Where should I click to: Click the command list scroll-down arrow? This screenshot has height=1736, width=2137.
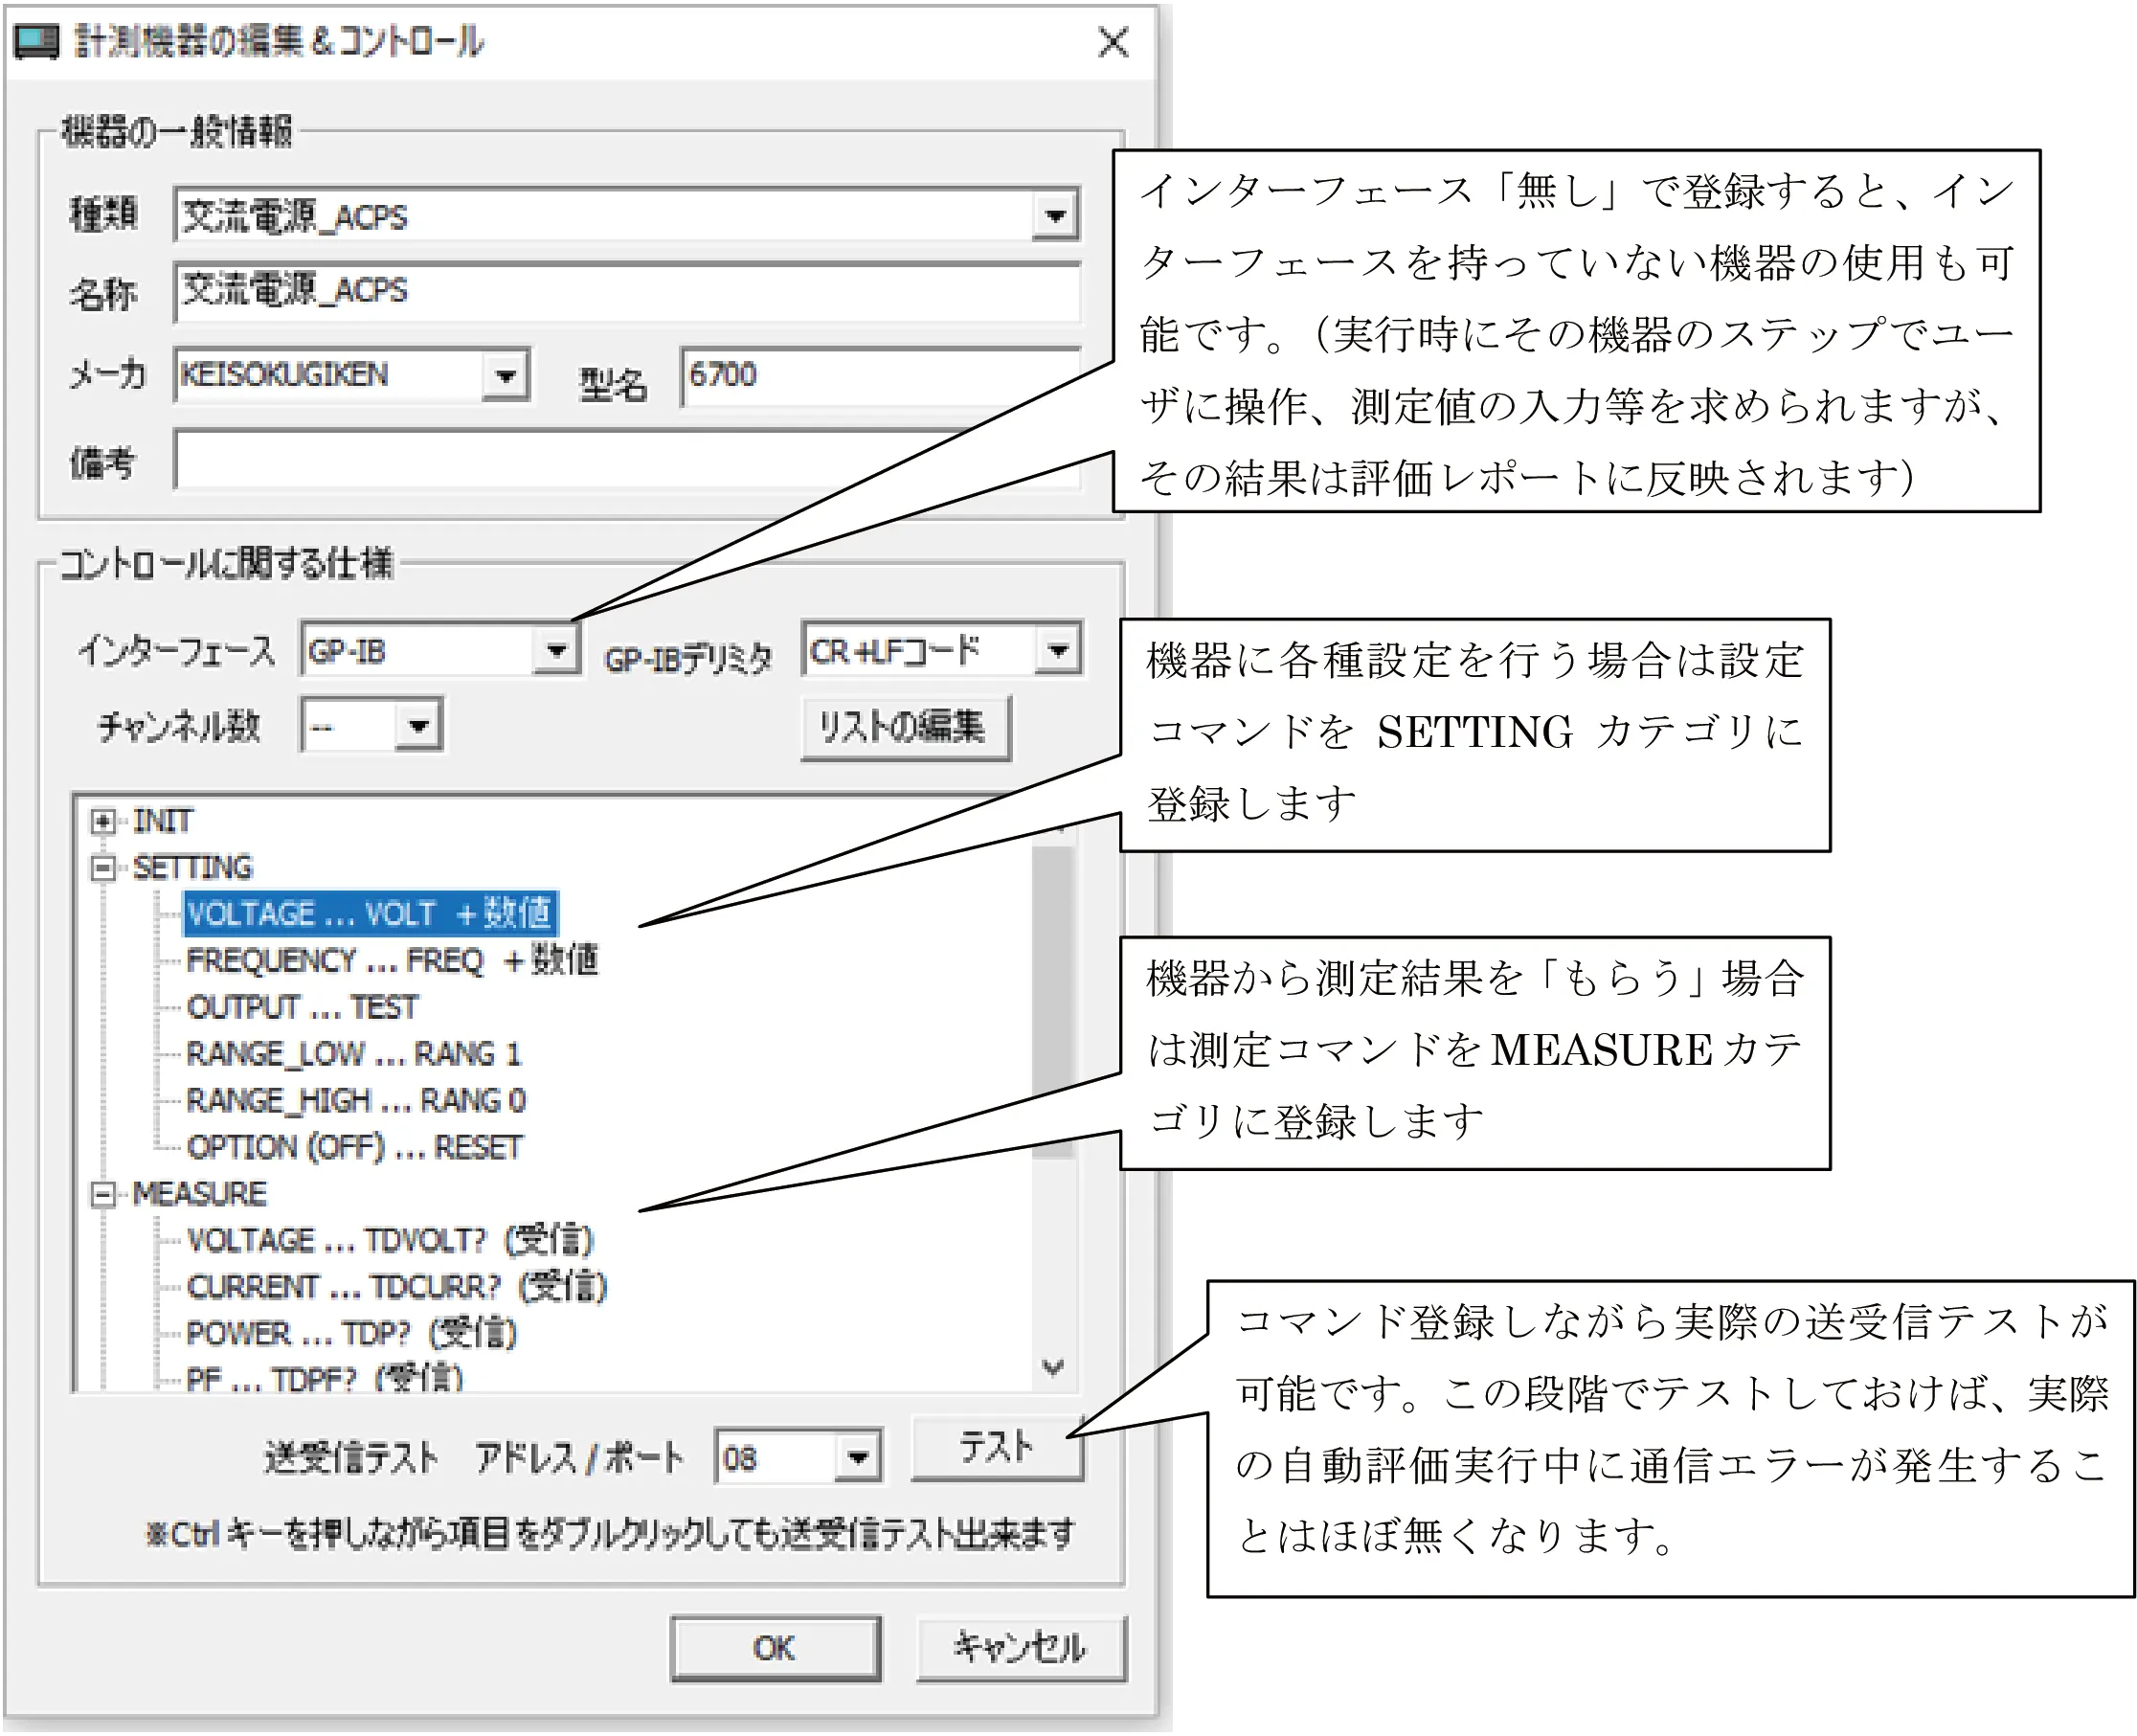tap(1053, 1367)
